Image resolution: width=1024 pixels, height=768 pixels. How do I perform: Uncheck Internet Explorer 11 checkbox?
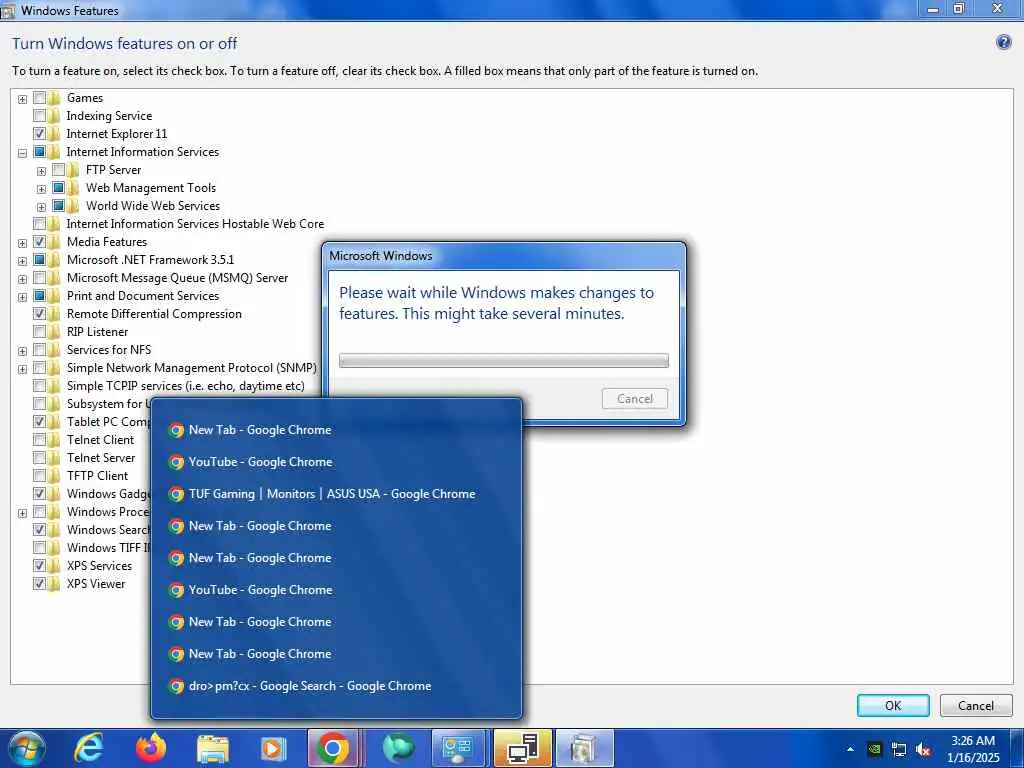[39, 134]
